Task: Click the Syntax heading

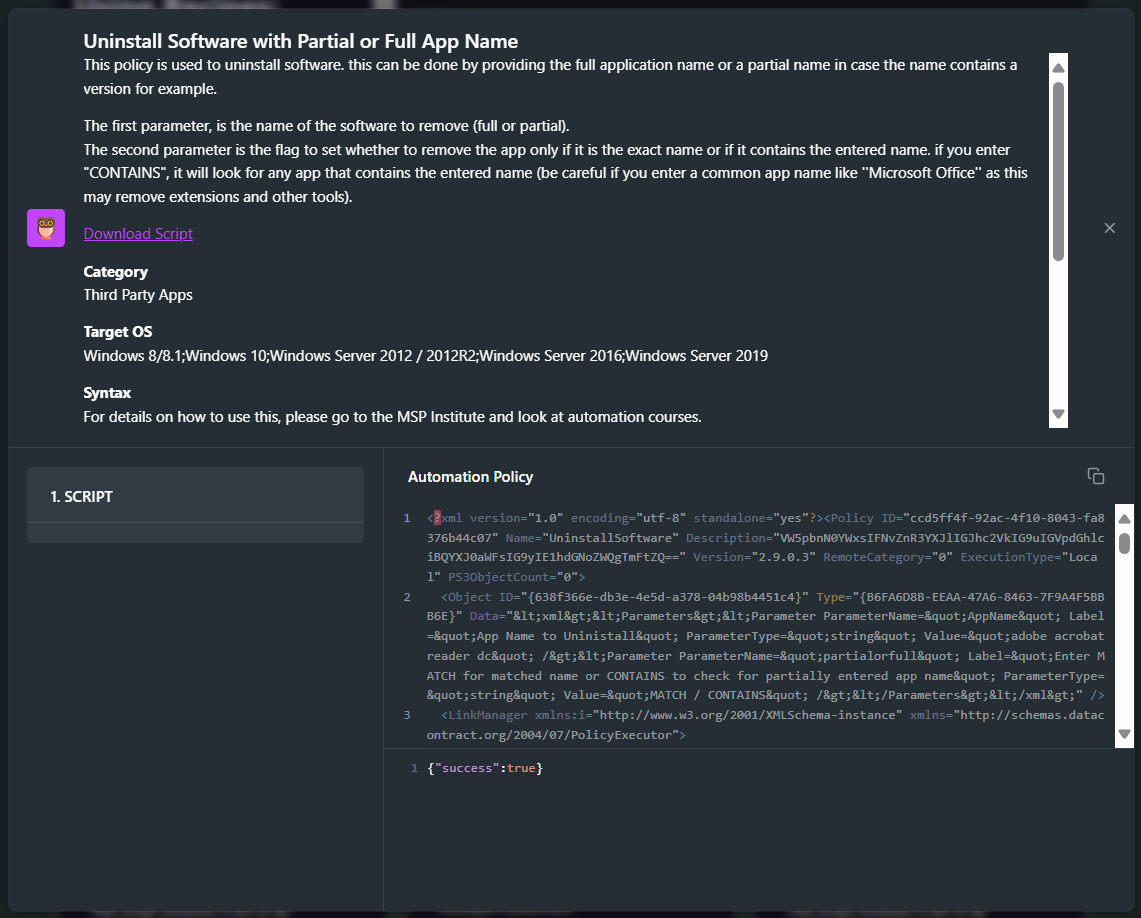Action: 107,393
